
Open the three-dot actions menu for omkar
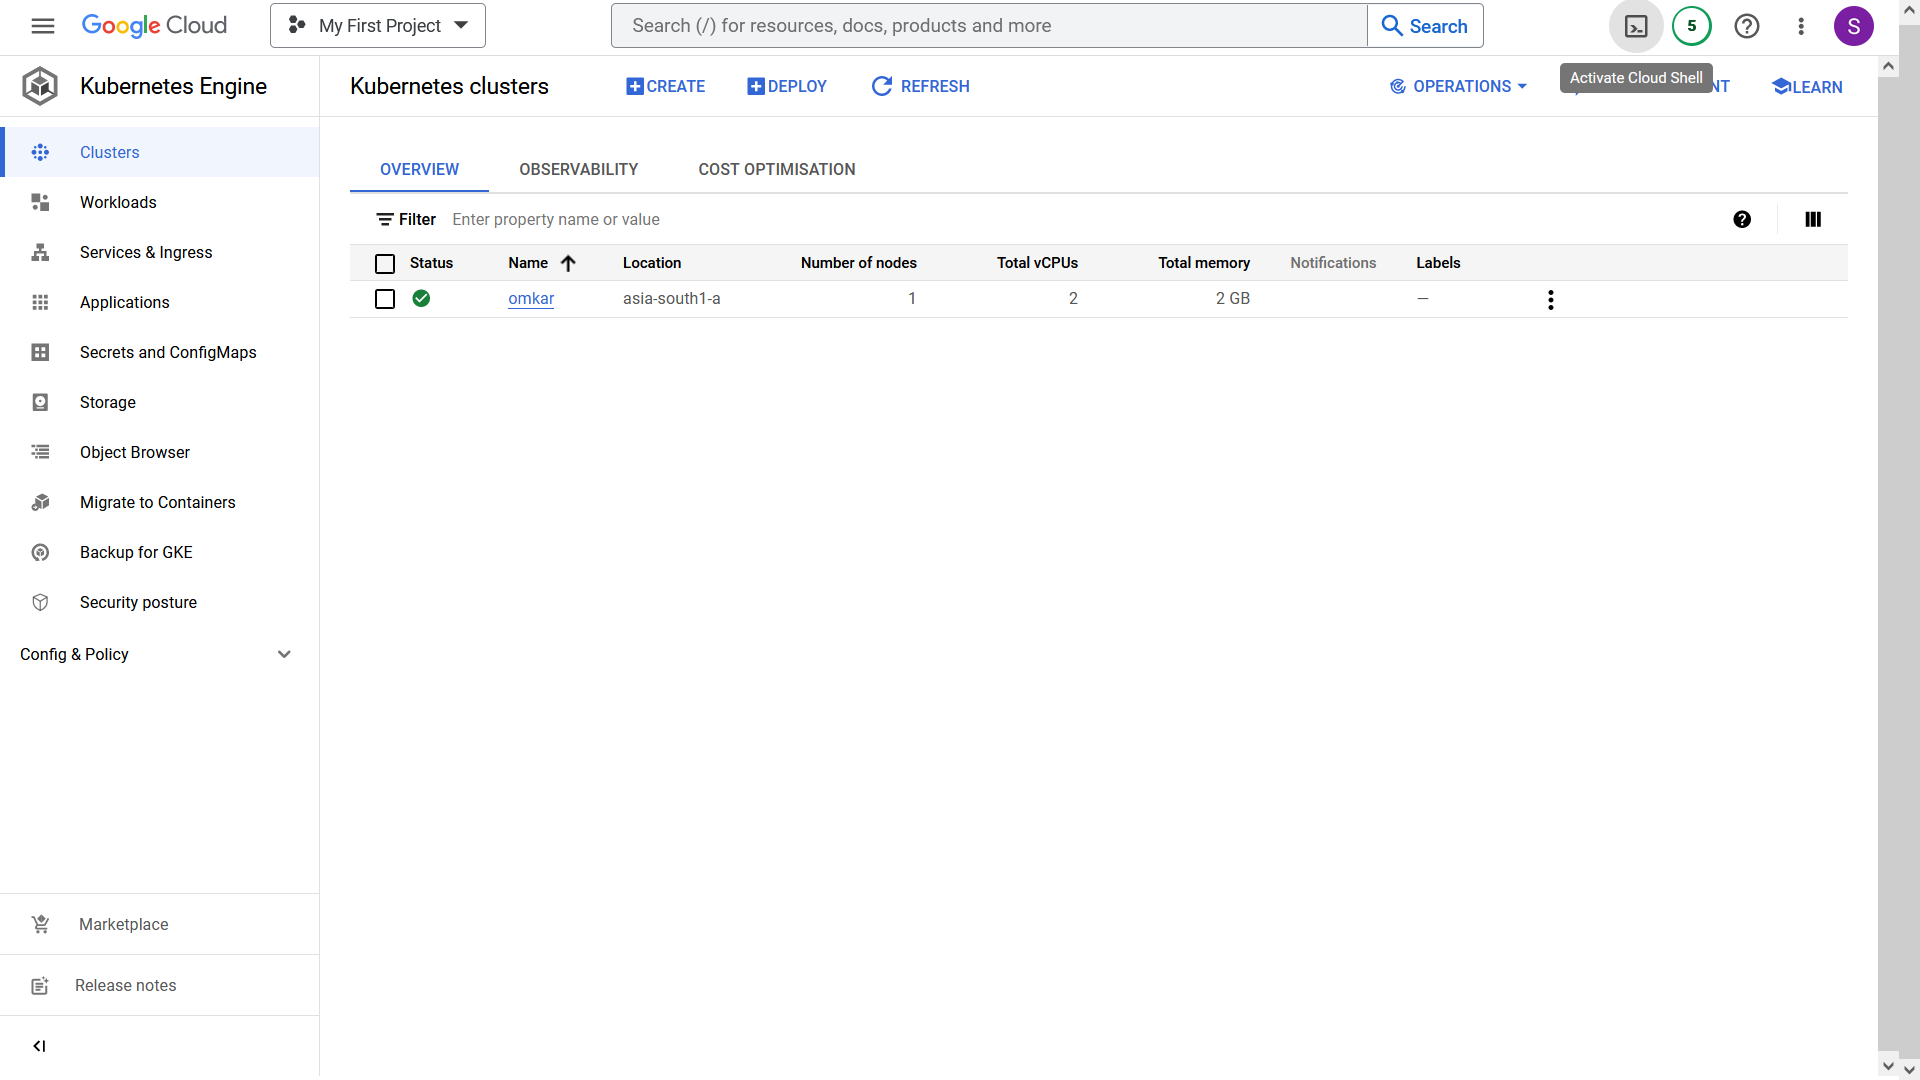click(x=1551, y=299)
